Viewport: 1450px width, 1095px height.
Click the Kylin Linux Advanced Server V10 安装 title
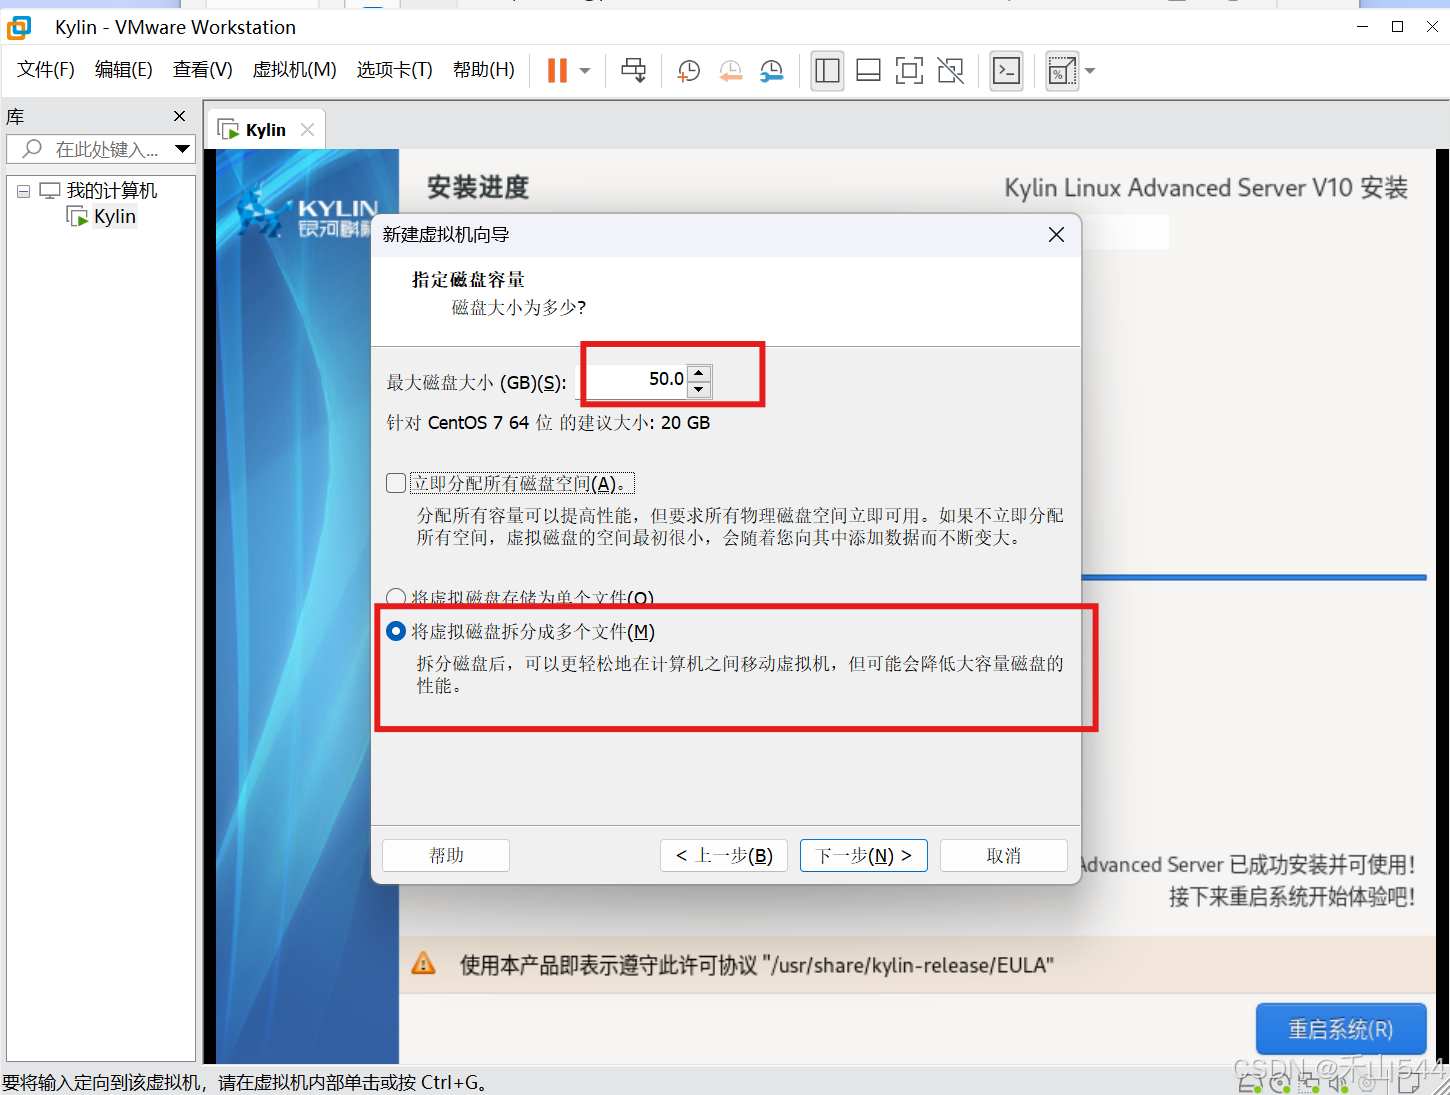click(1206, 188)
